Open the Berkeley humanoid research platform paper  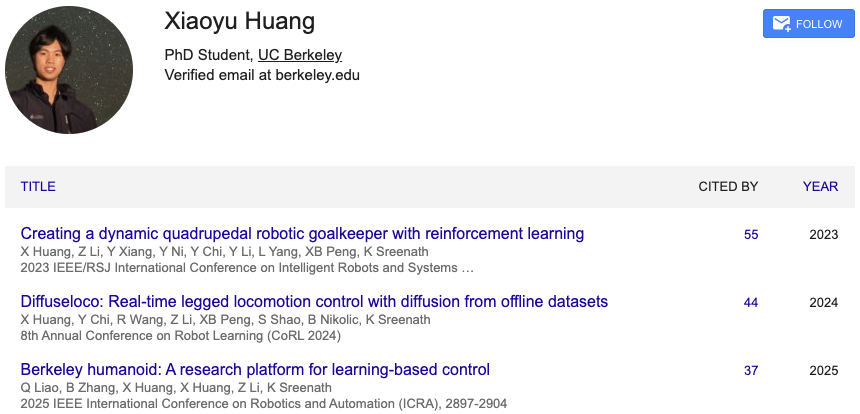(x=255, y=370)
